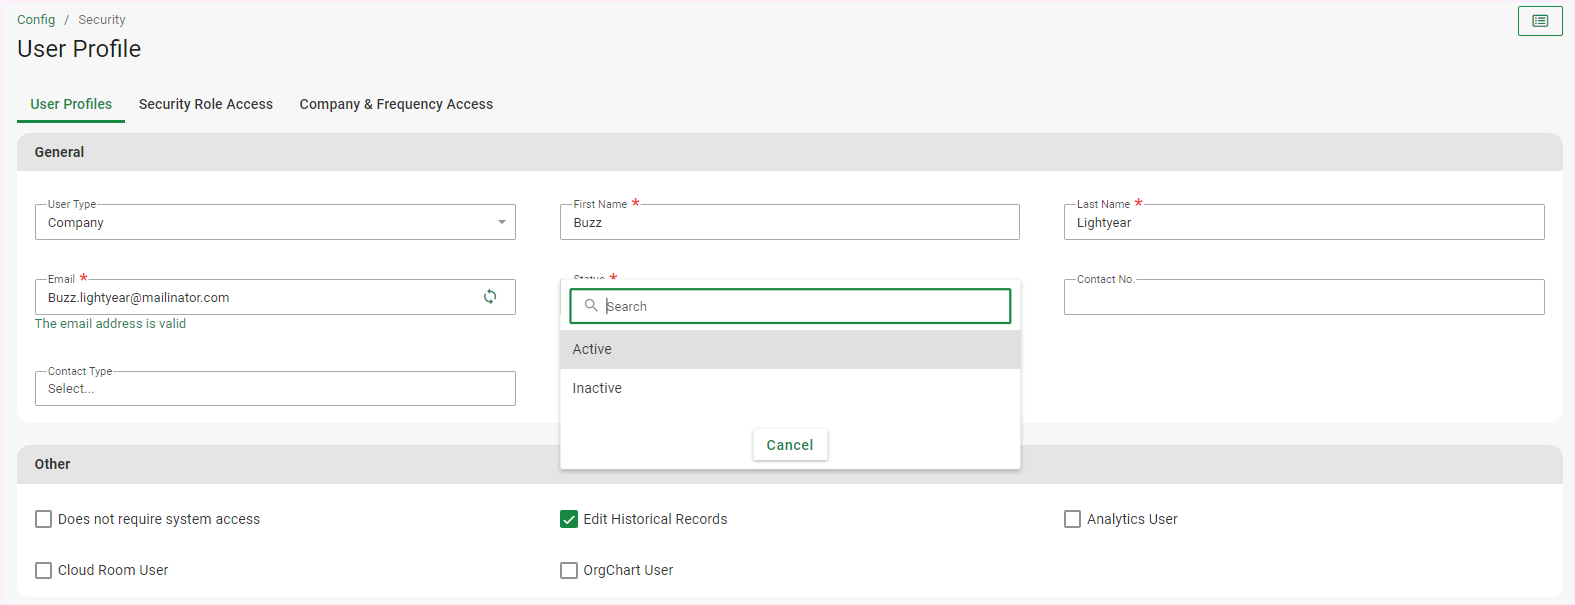Select the User Profiles tab
Image resolution: width=1575 pixels, height=605 pixels.
pyautogui.click(x=71, y=104)
